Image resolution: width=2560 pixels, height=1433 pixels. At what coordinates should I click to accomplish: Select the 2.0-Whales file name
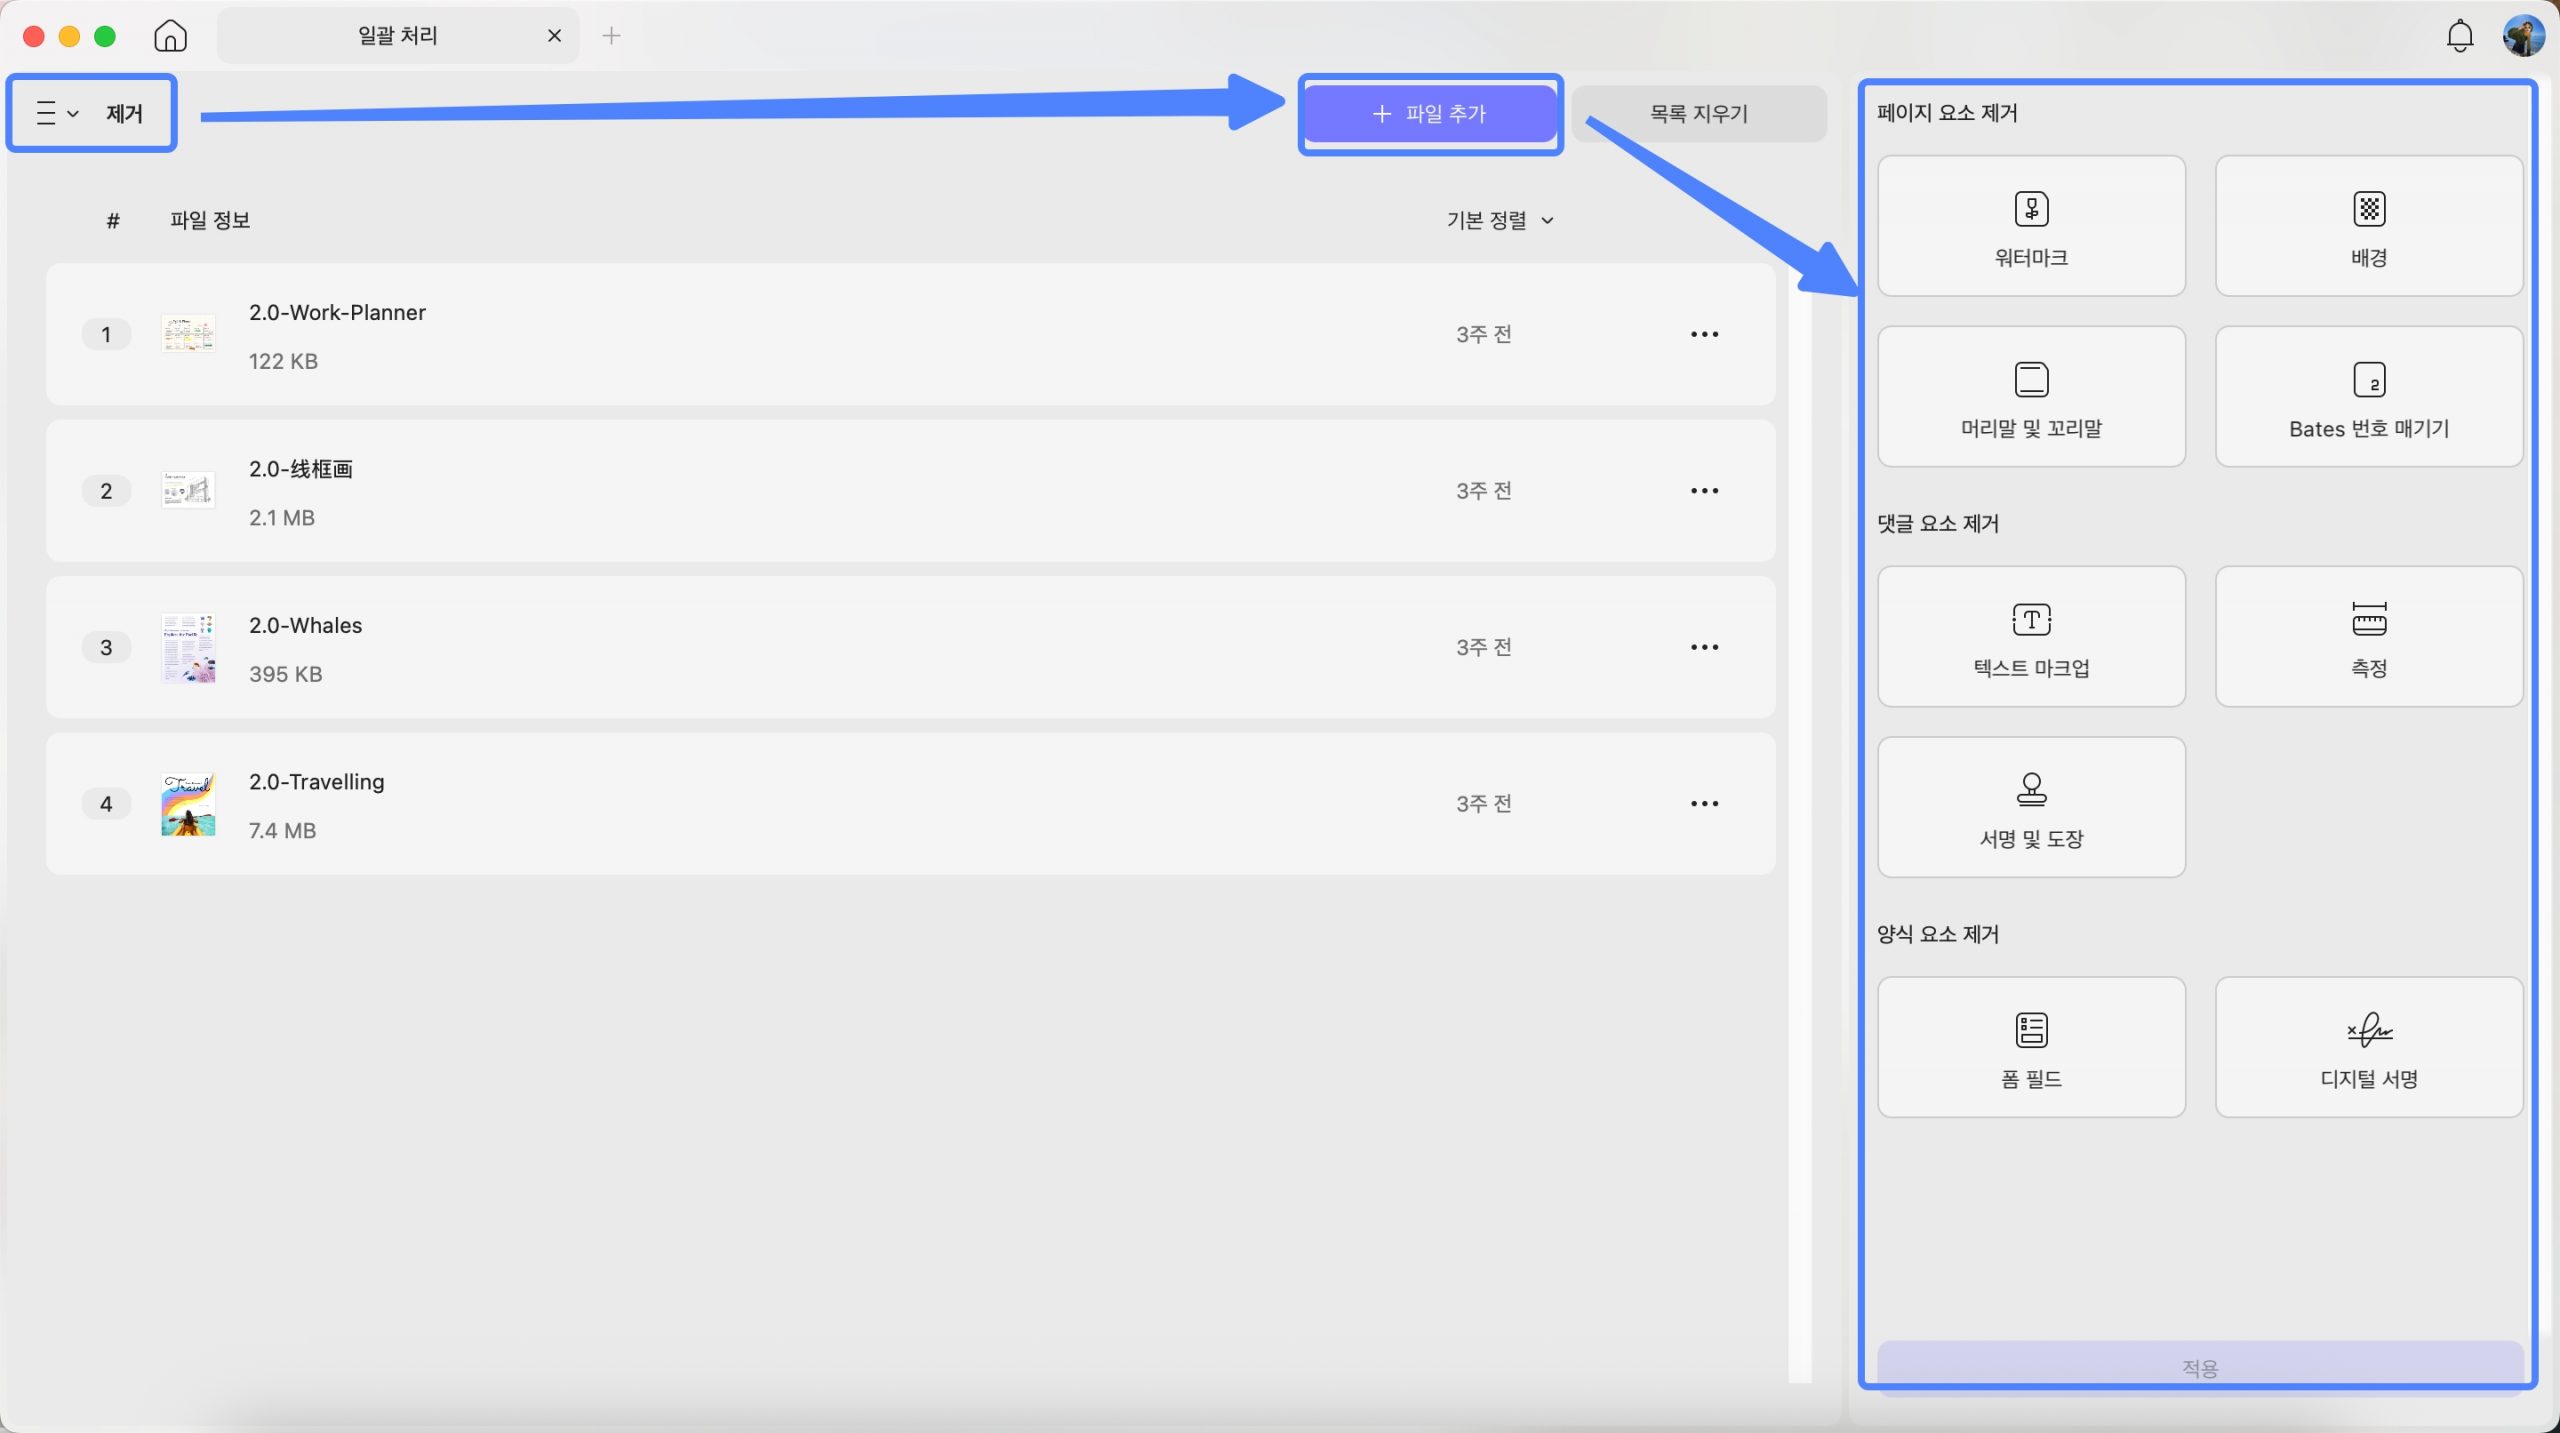305,625
